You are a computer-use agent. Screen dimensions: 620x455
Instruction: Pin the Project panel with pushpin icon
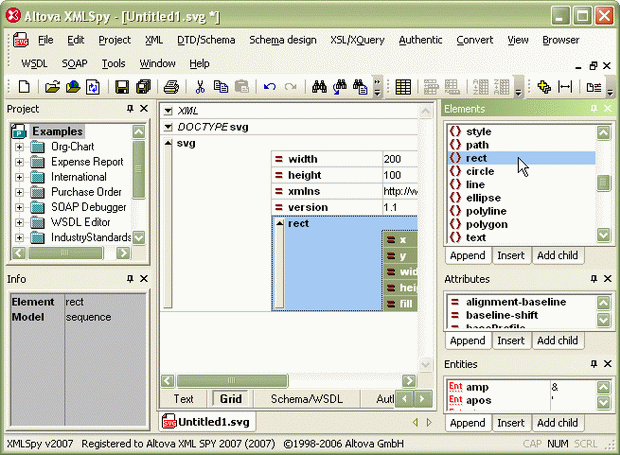click(x=129, y=109)
